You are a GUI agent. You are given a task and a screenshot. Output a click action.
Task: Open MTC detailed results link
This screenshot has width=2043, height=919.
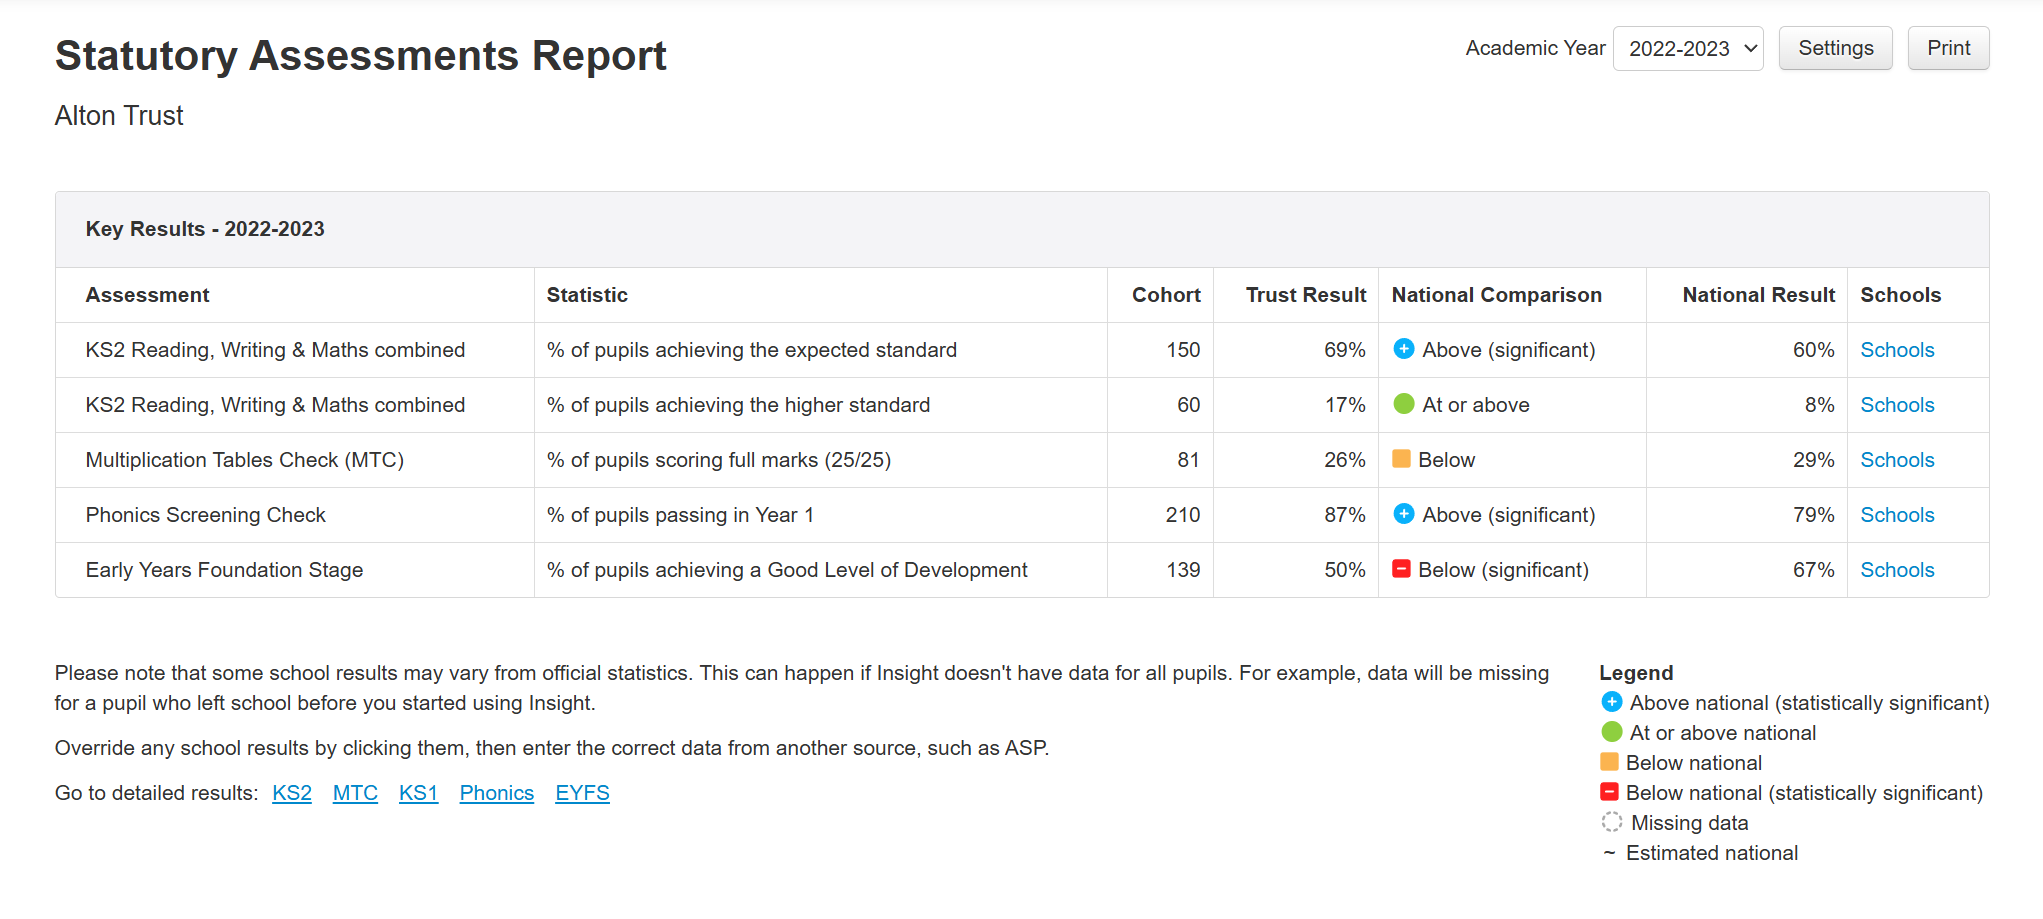(x=355, y=793)
